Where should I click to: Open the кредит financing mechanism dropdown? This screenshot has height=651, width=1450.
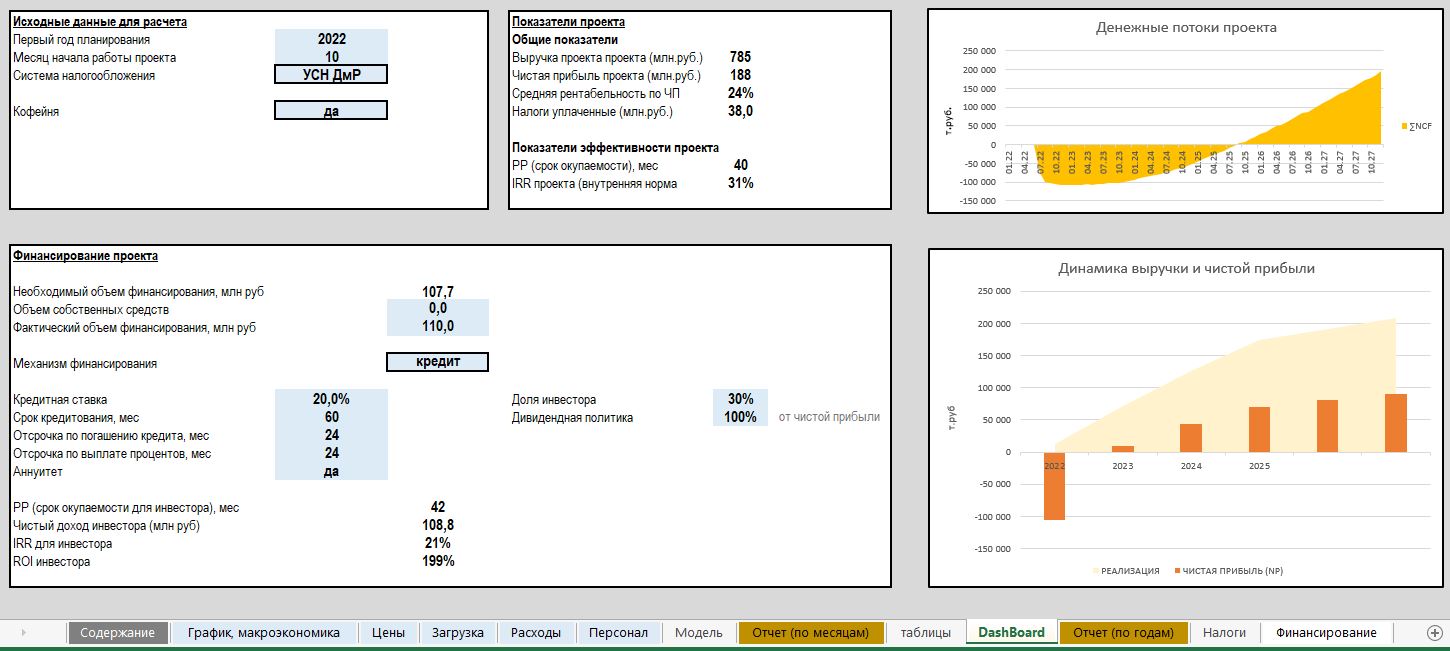pos(438,362)
